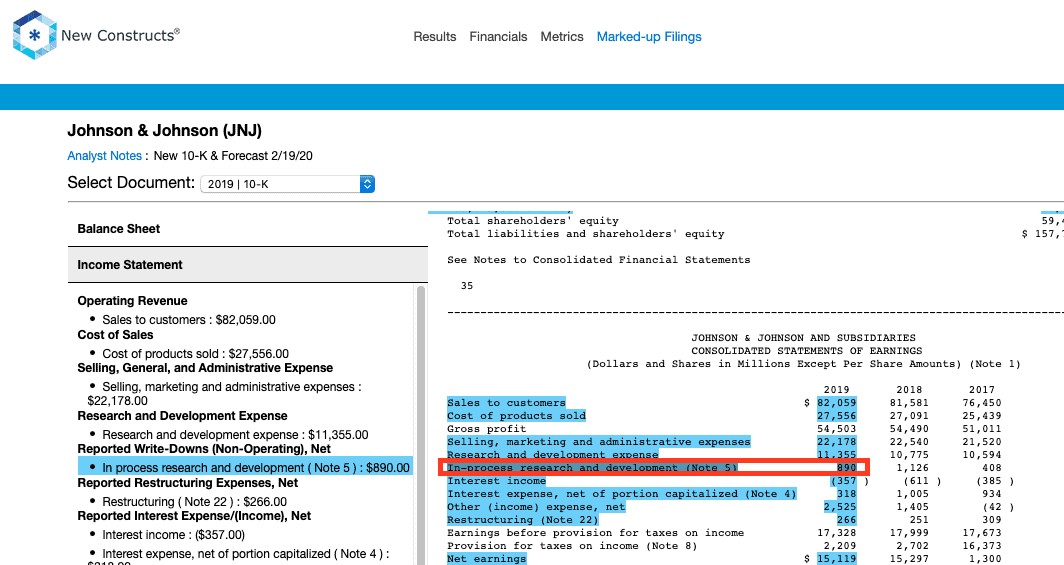The height and width of the screenshot is (565, 1064).
Task: Select Selling, marketing and administrative expenses item
Action: tap(224, 393)
